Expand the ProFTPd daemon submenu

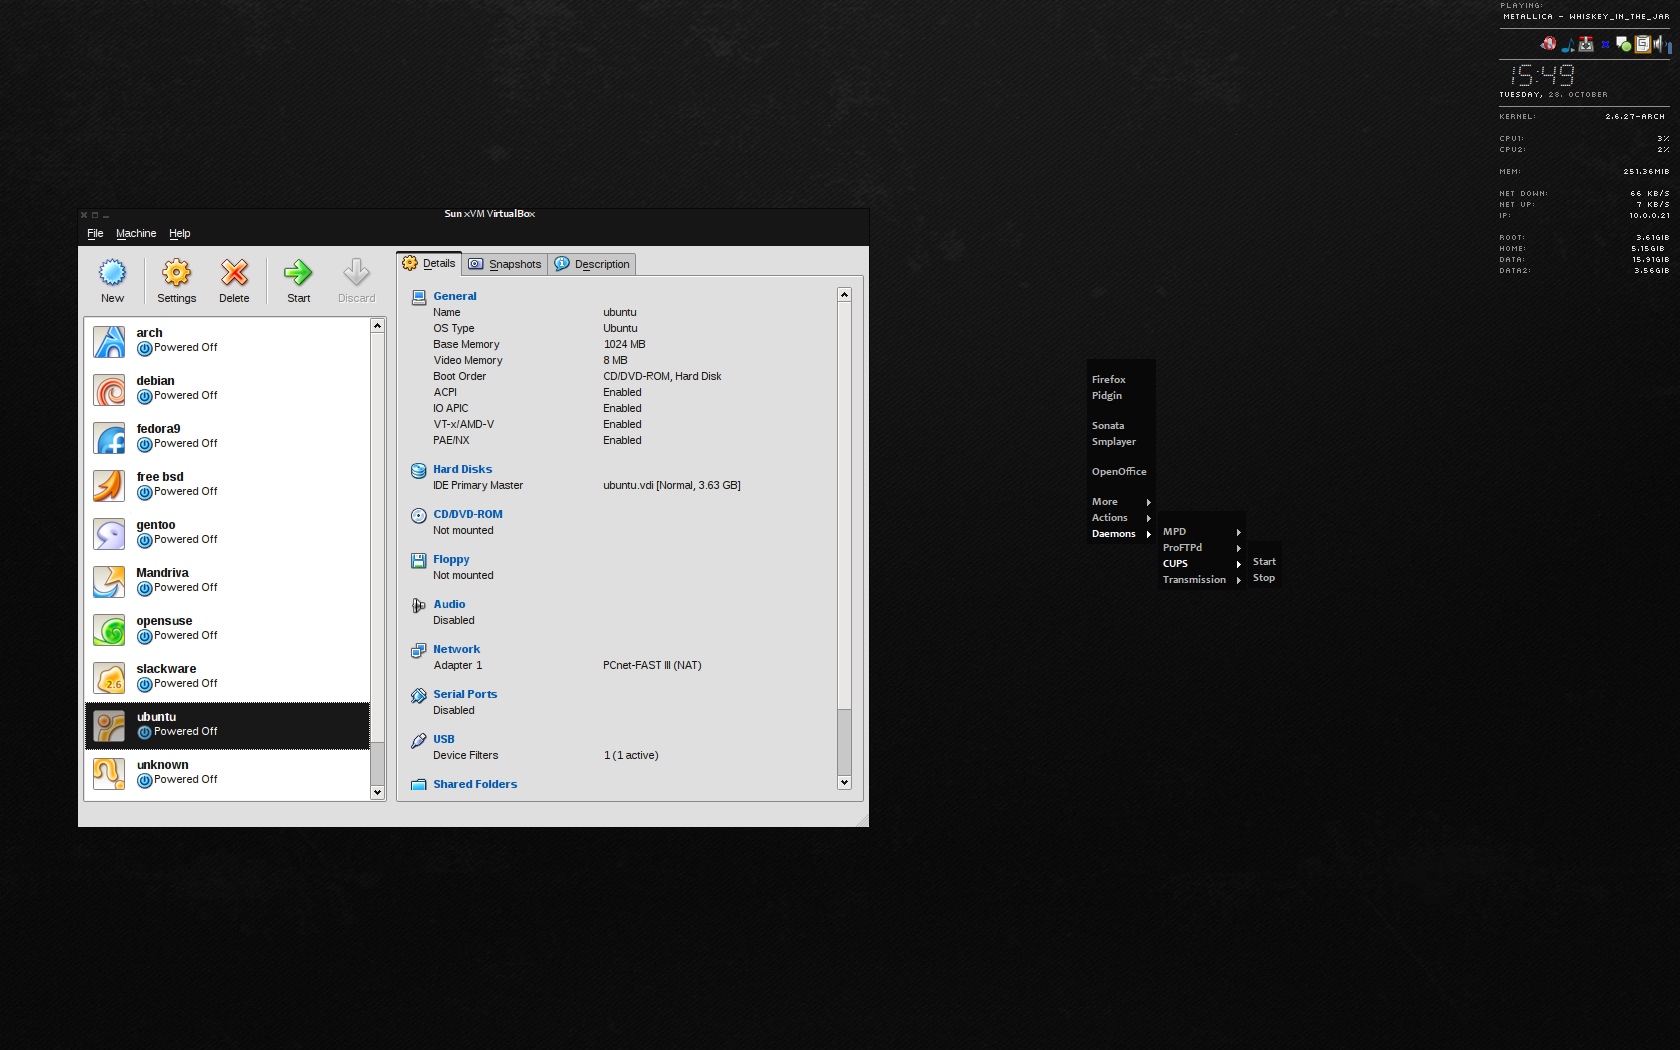(x=1201, y=548)
